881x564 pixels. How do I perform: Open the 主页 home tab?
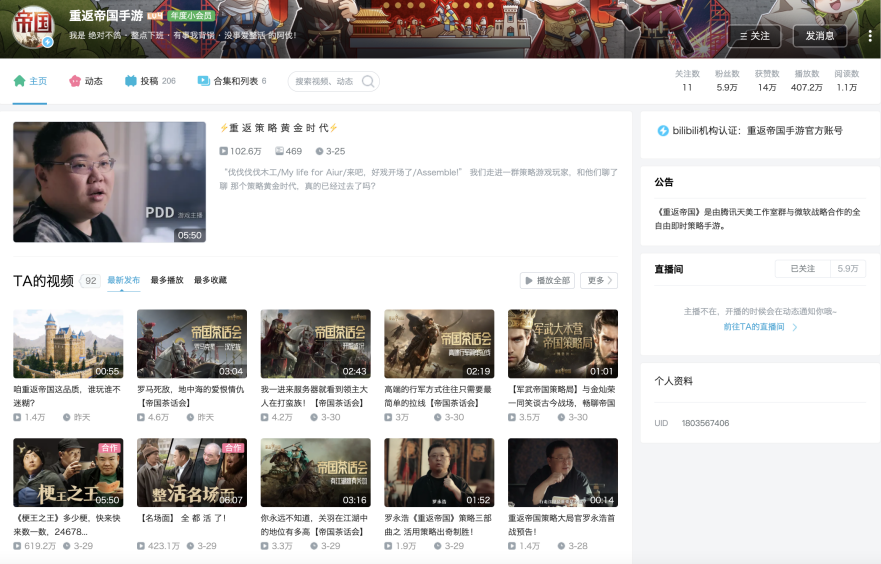click(30, 81)
